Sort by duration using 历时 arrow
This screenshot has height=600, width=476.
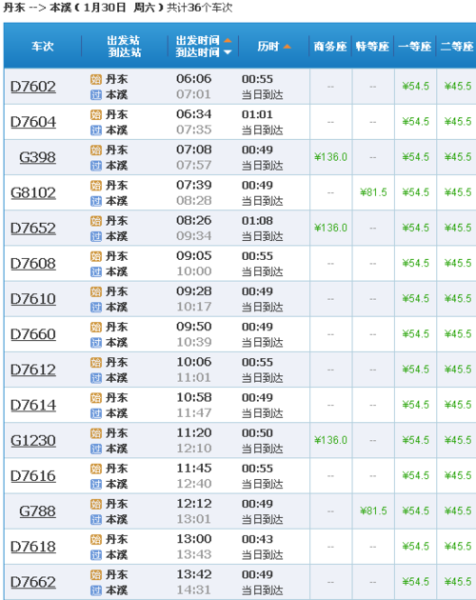287,47
